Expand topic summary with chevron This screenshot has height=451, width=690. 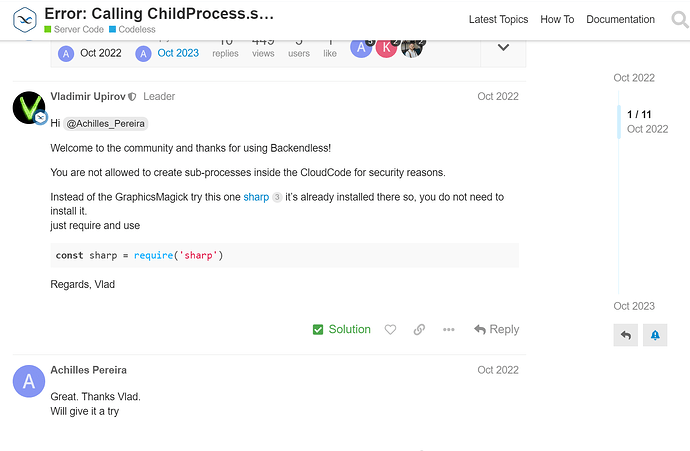point(503,48)
